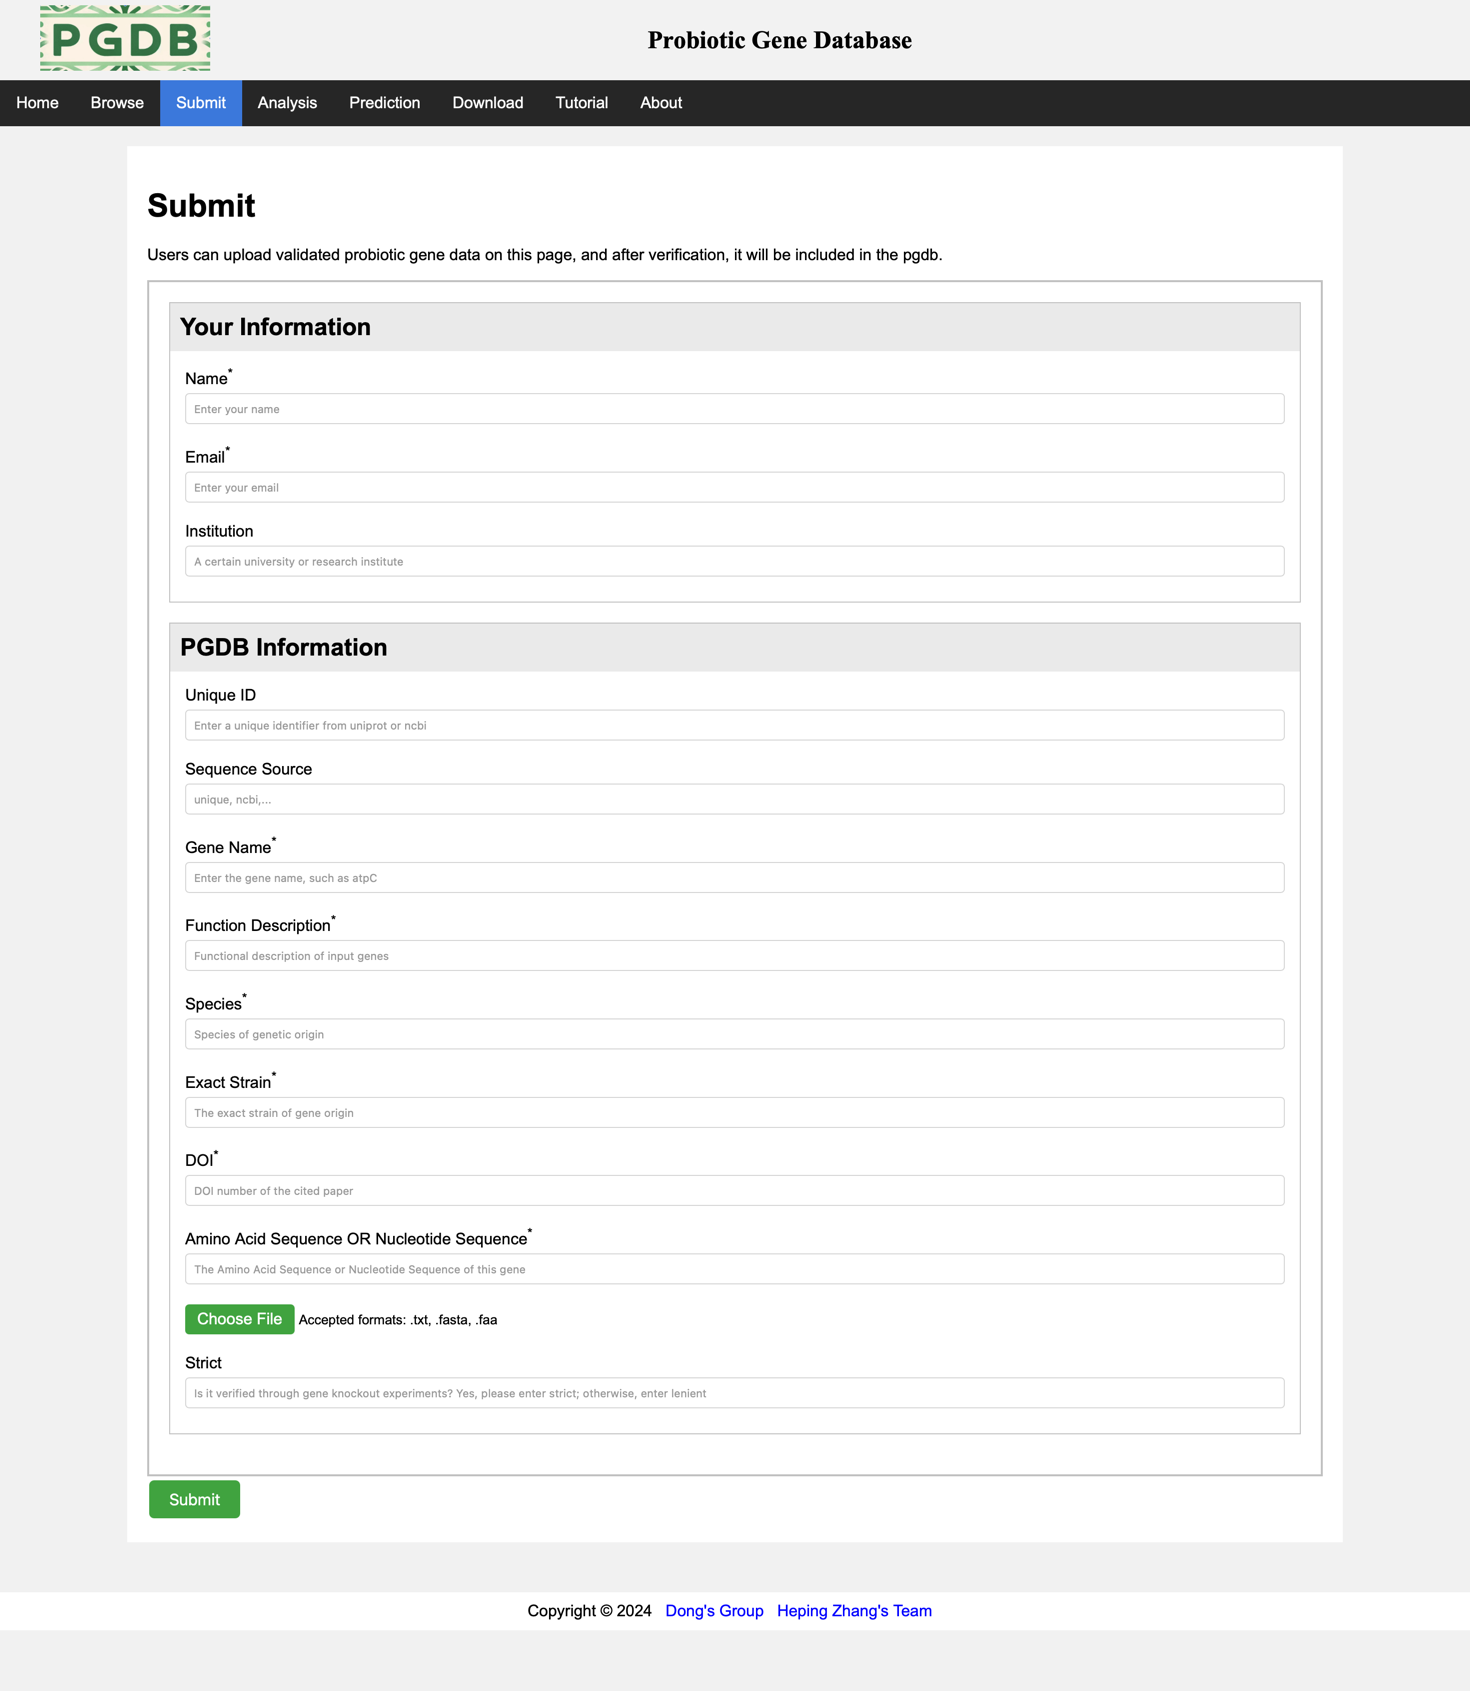Navigate to Prediction in navbar
Viewport: 1470px width, 1691px height.
(384, 103)
